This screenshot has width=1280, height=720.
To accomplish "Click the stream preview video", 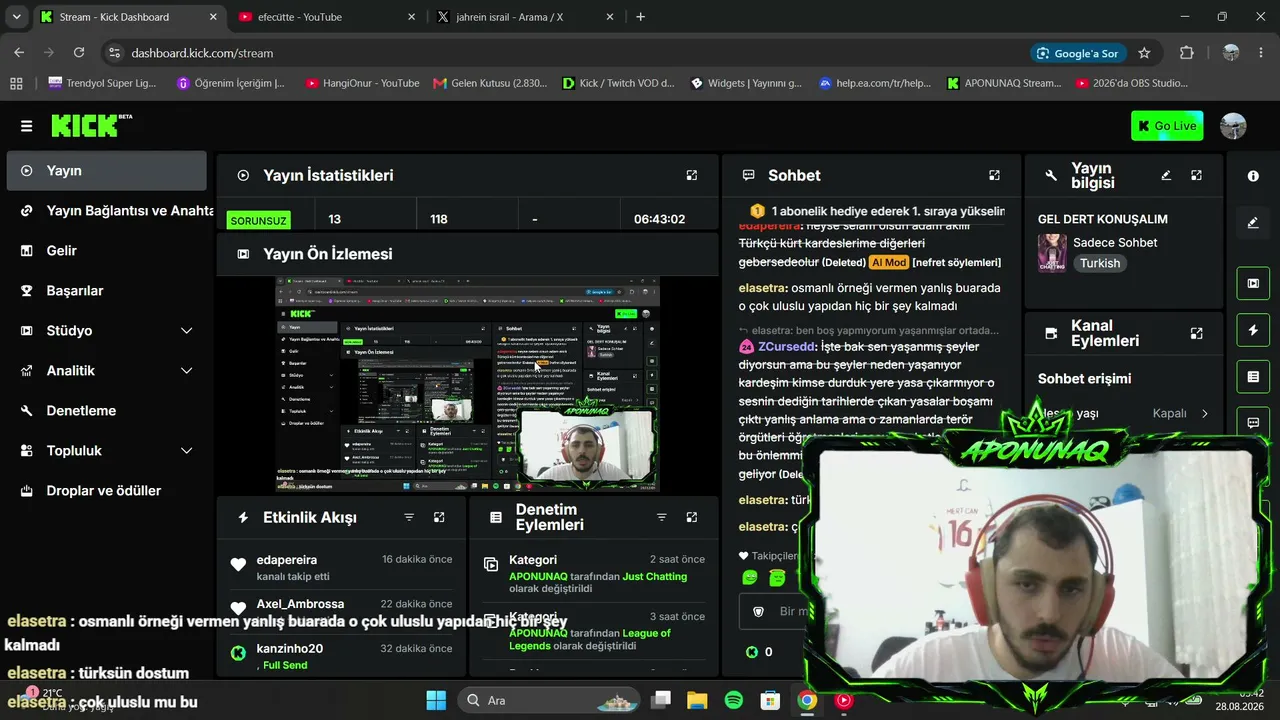I will [467, 384].
